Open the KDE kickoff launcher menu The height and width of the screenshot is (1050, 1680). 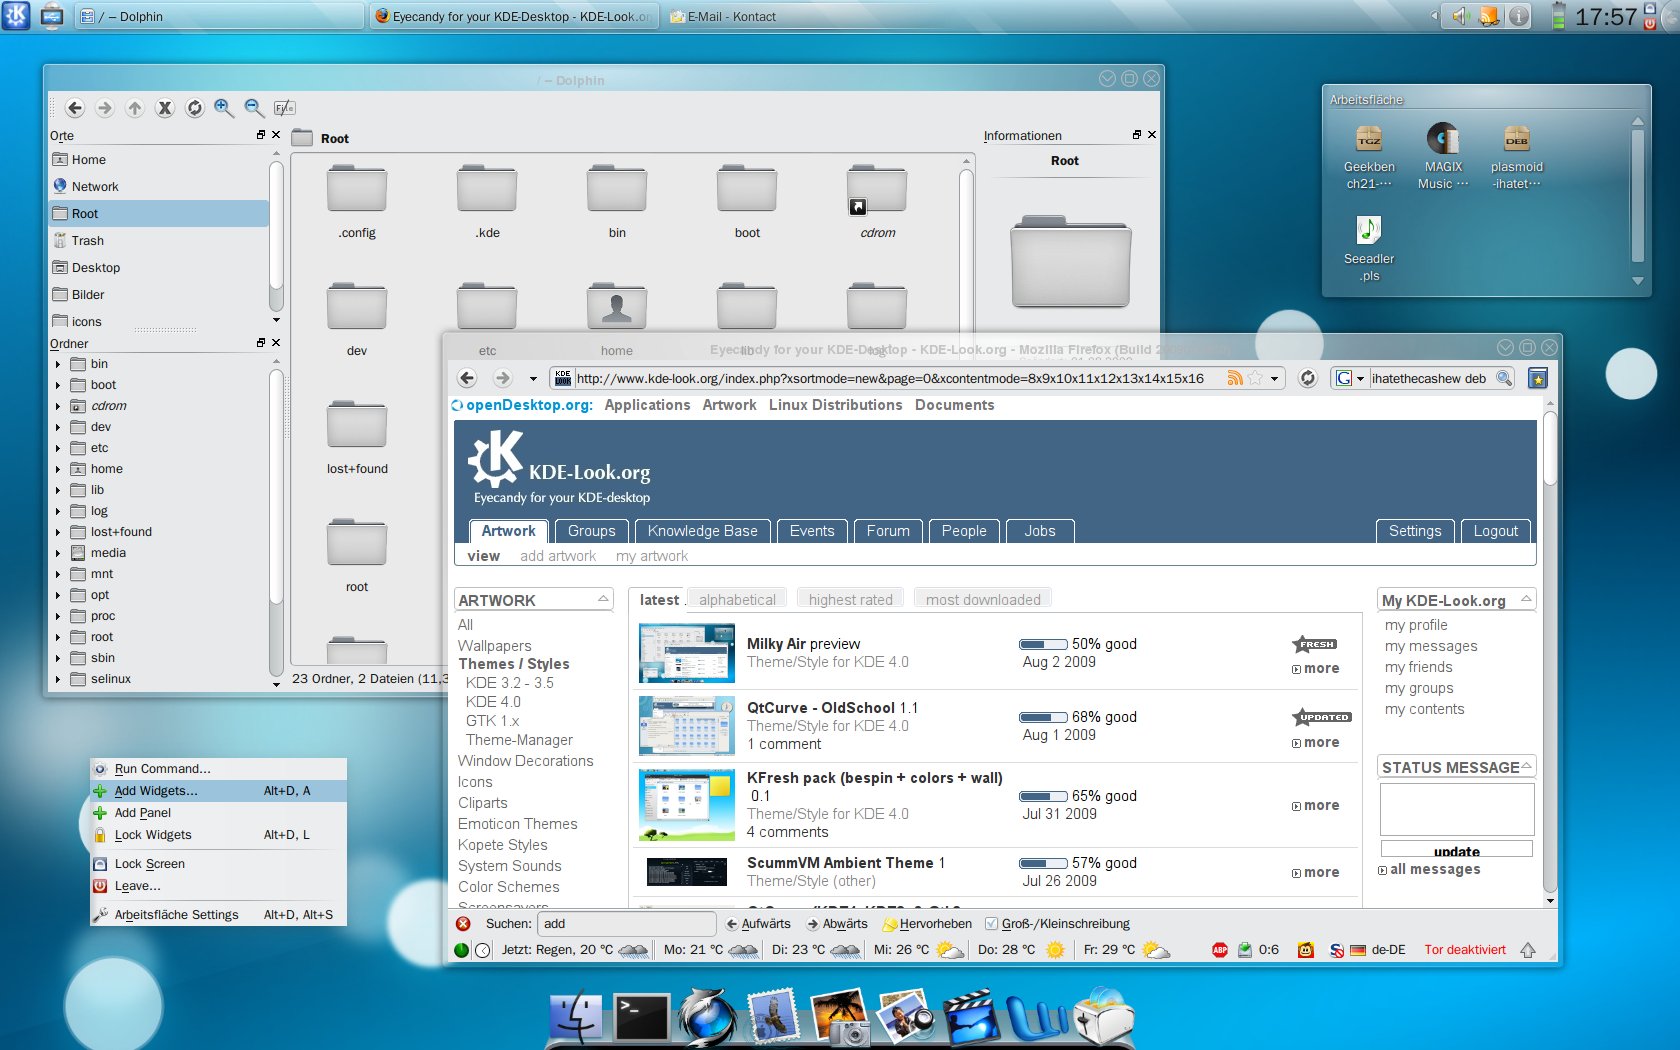(16, 16)
